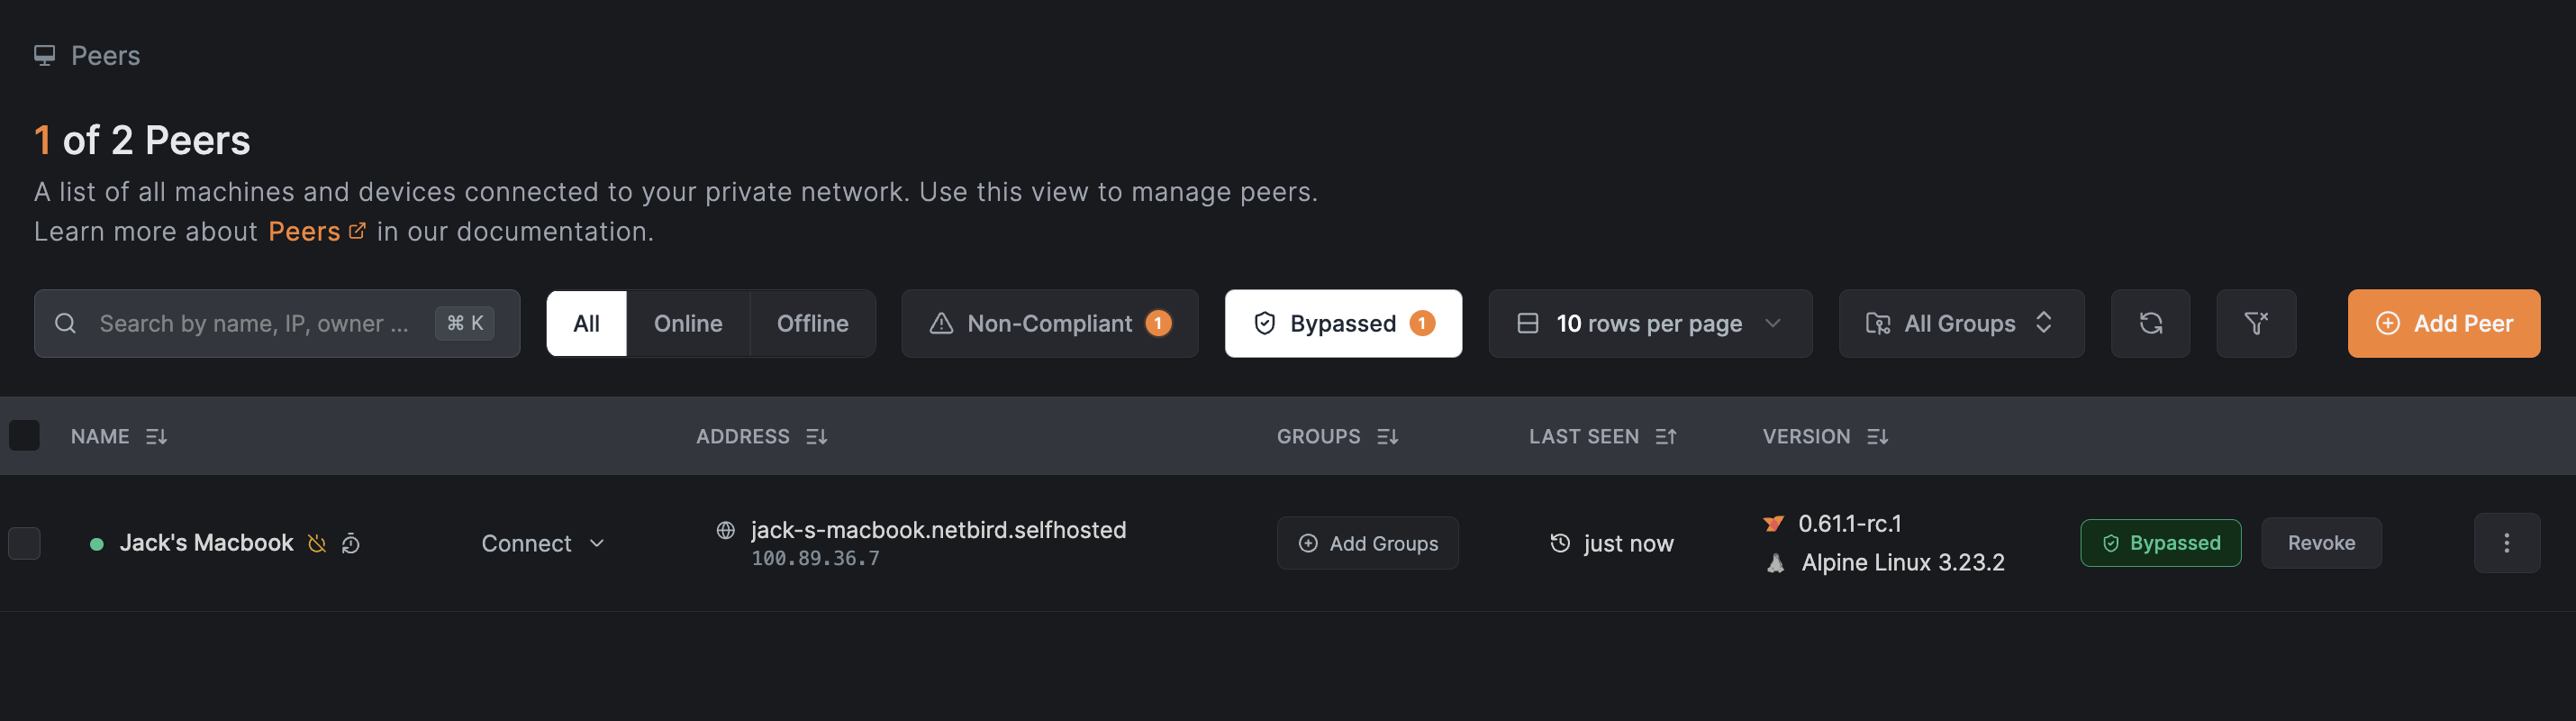The image size is (2576, 721).
Task: Click the refresh peers list icon
Action: [2149, 323]
